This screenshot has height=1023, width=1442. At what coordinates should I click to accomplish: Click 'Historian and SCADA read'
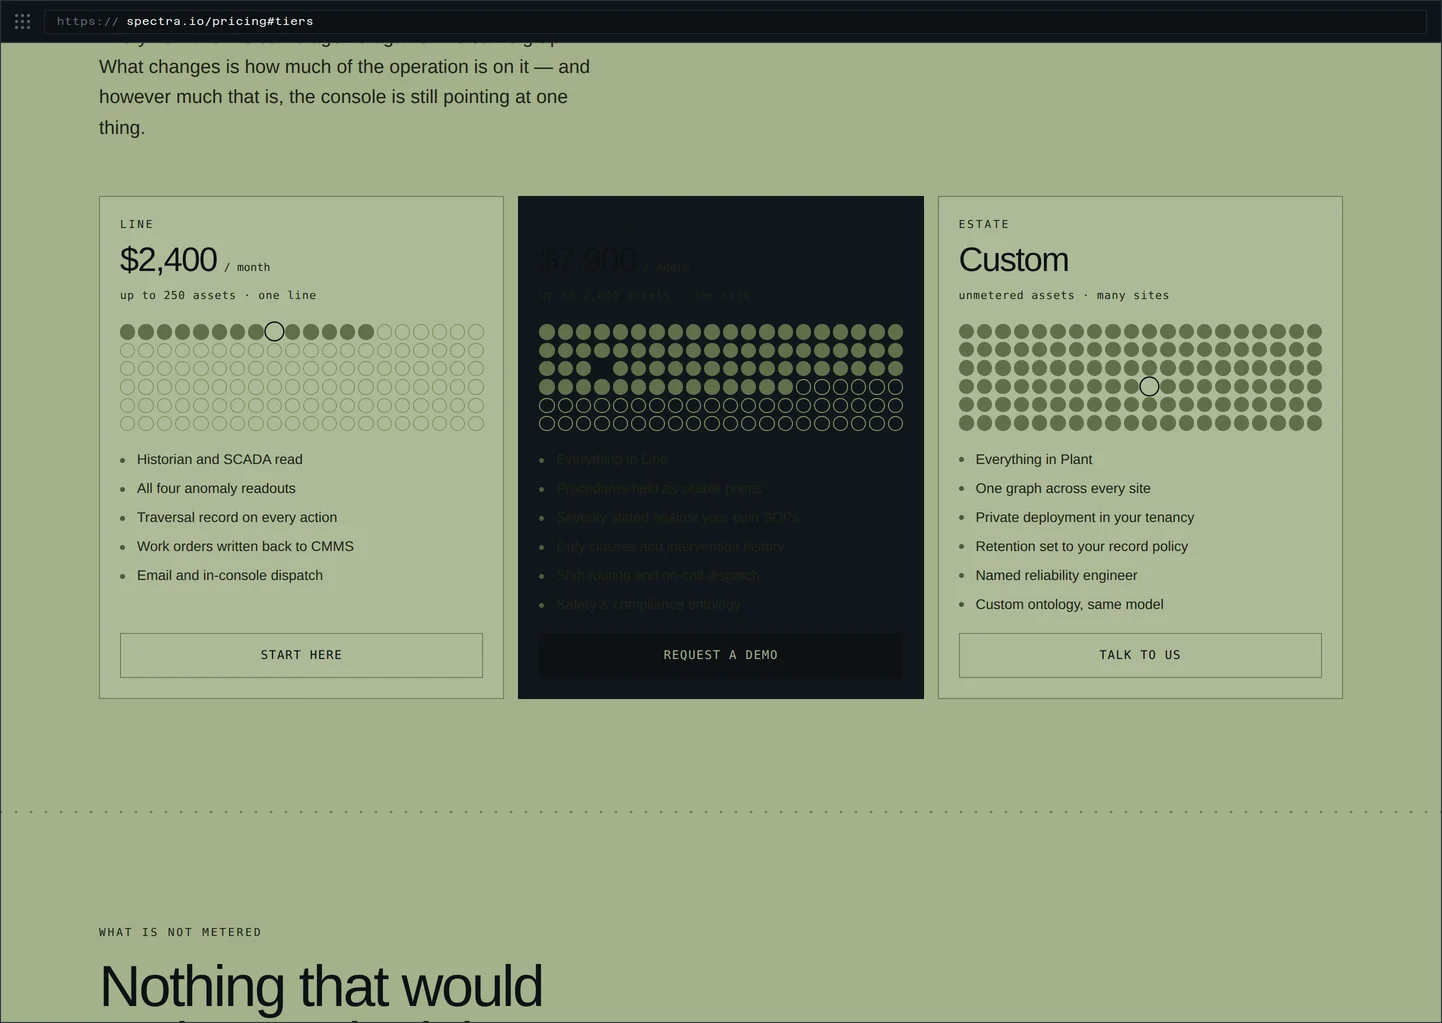click(x=220, y=460)
